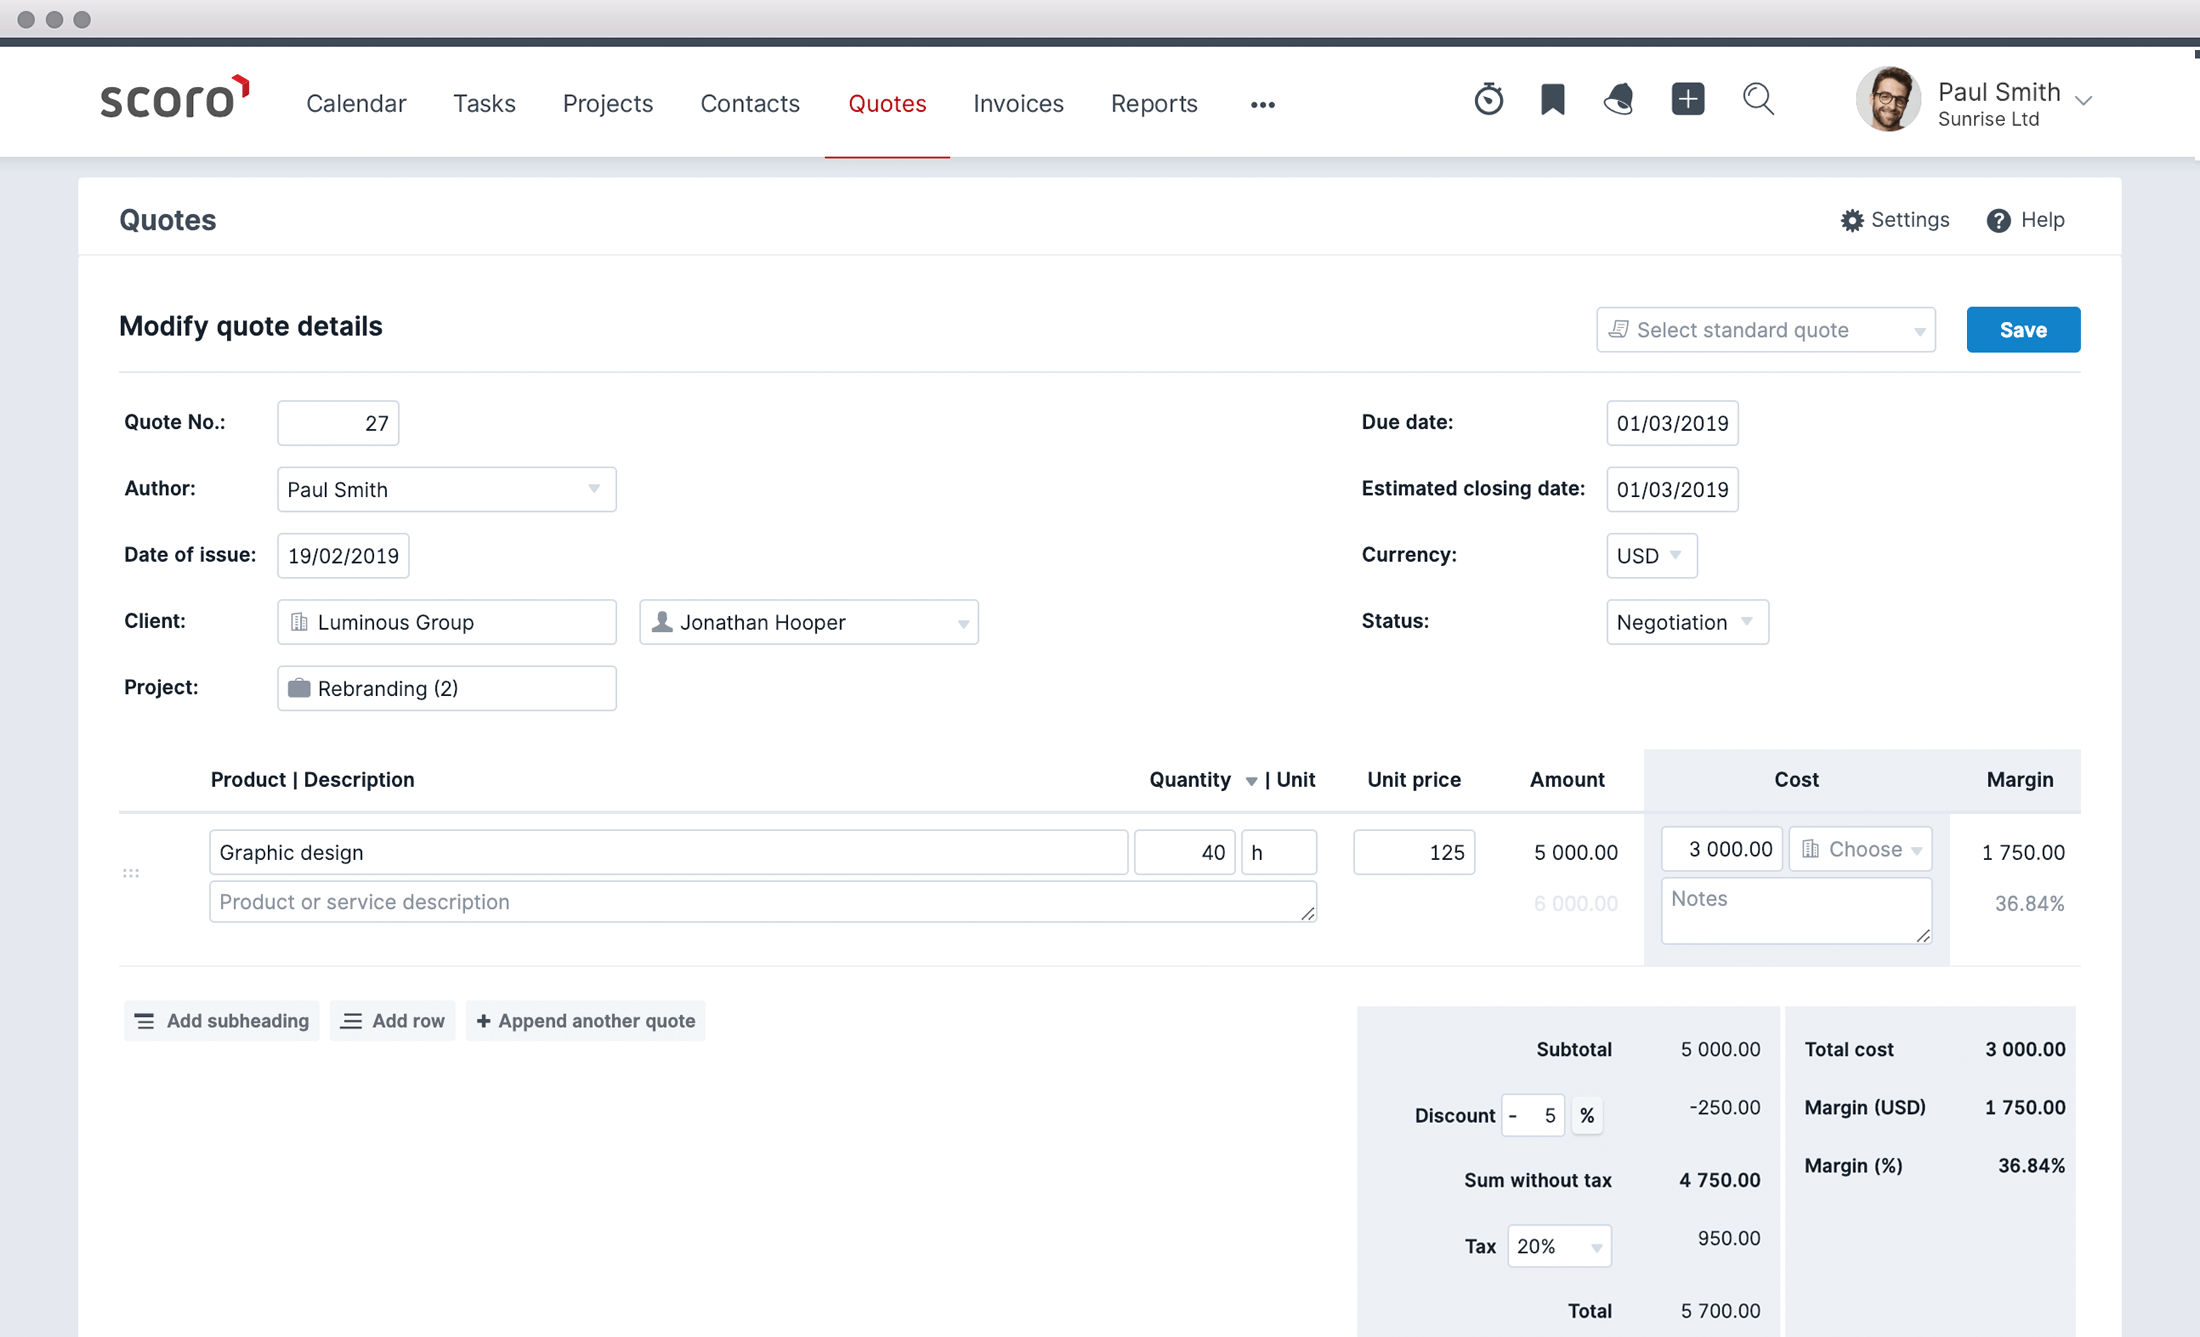Click the Total amount 5 700.00
Viewport: 2200px width, 1337px height.
pos(1720,1311)
